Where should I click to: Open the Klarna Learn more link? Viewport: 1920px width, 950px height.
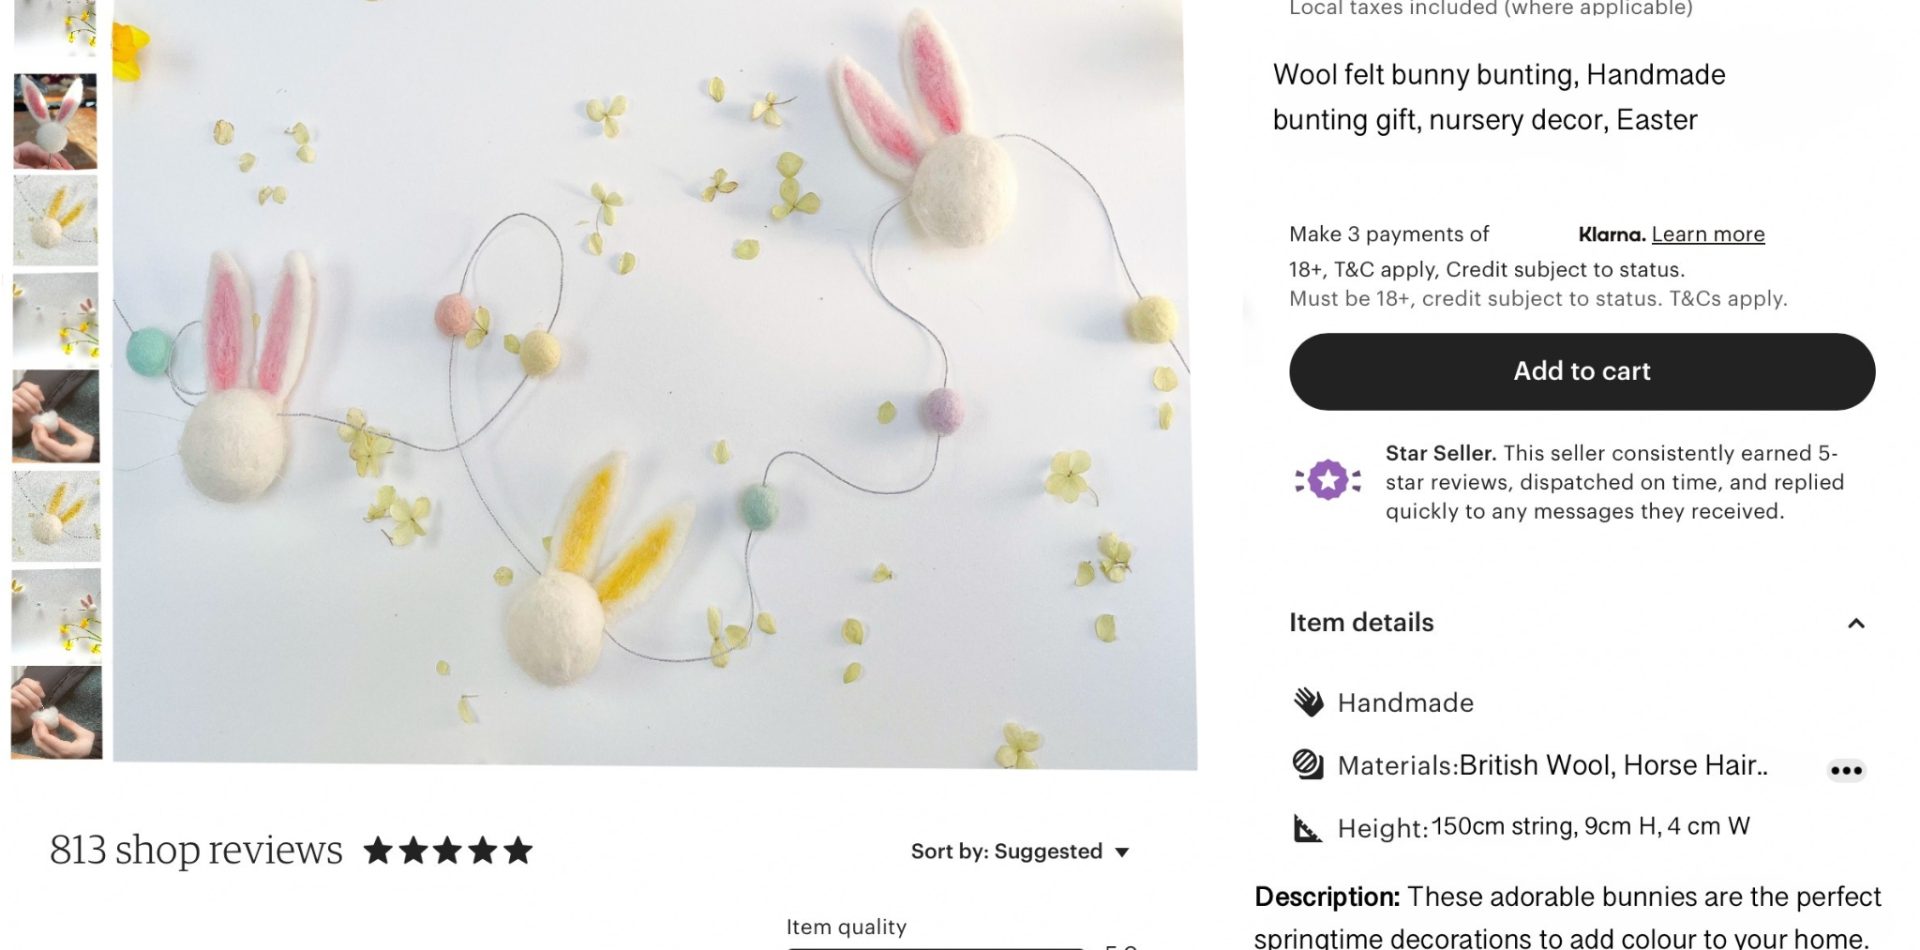pyautogui.click(x=1708, y=234)
